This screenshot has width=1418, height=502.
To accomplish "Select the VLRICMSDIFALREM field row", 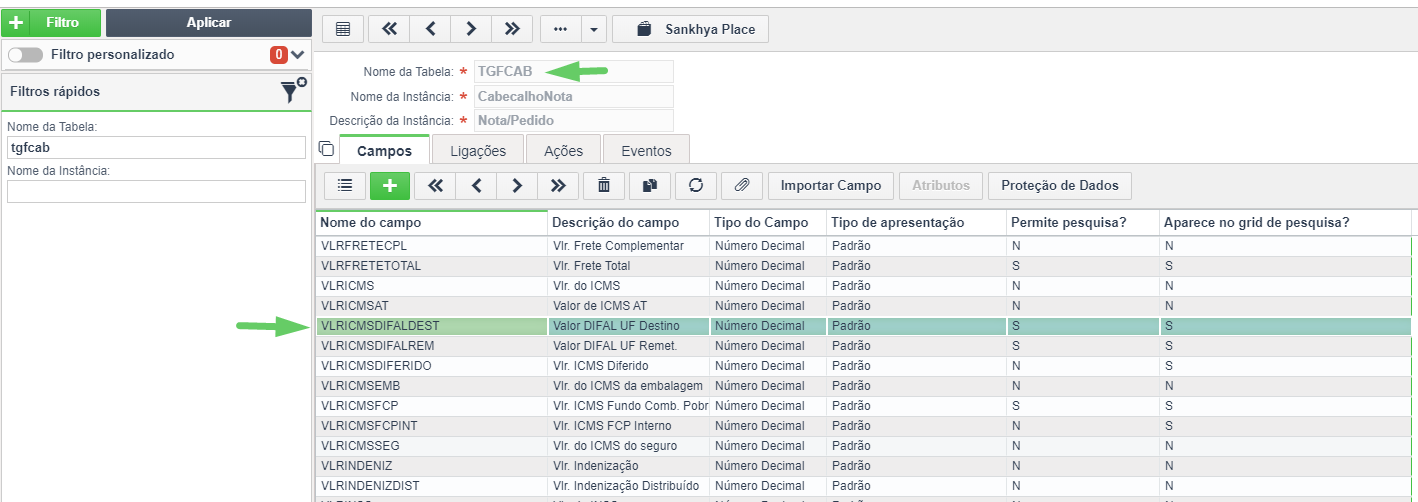I will 863,345.
